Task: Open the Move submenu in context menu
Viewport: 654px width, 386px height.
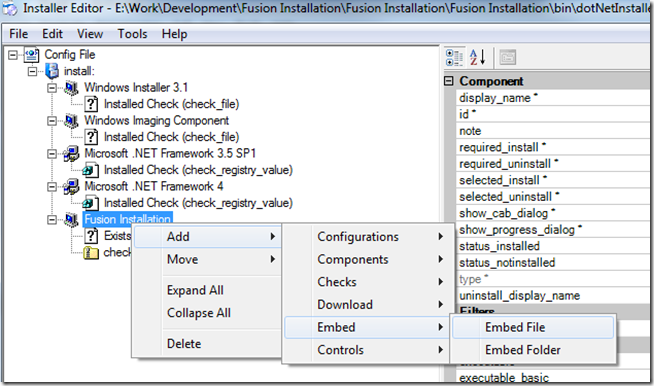Action: point(208,260)
